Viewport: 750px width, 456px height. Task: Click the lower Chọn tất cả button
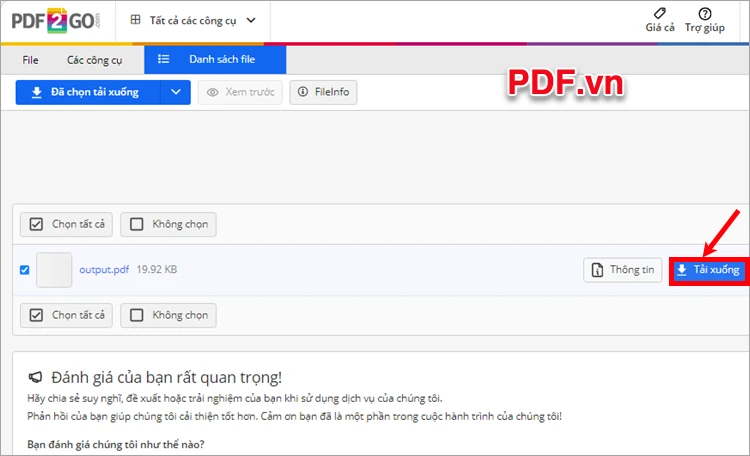[x=66, y=315]
